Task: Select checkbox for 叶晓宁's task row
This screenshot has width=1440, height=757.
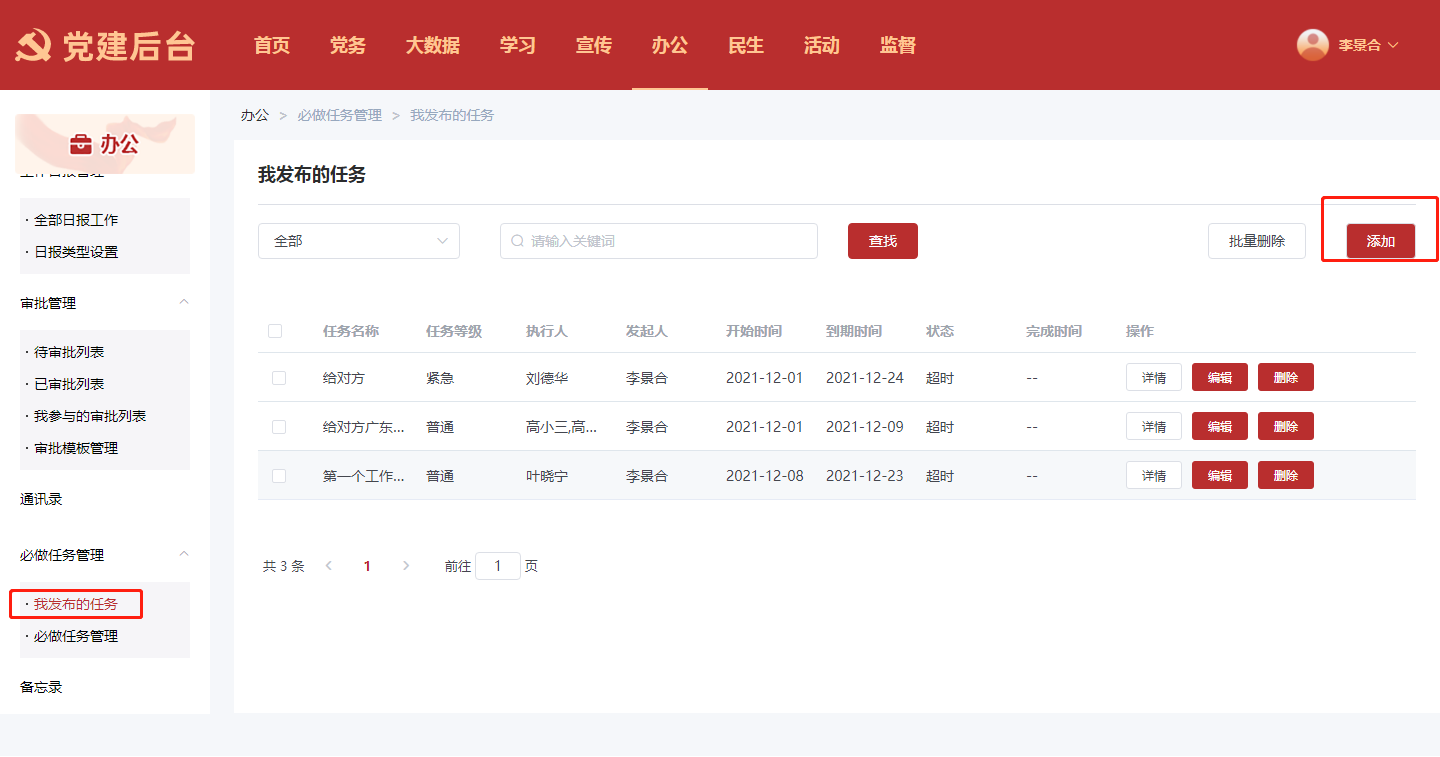Action: (x=279, y=476)
